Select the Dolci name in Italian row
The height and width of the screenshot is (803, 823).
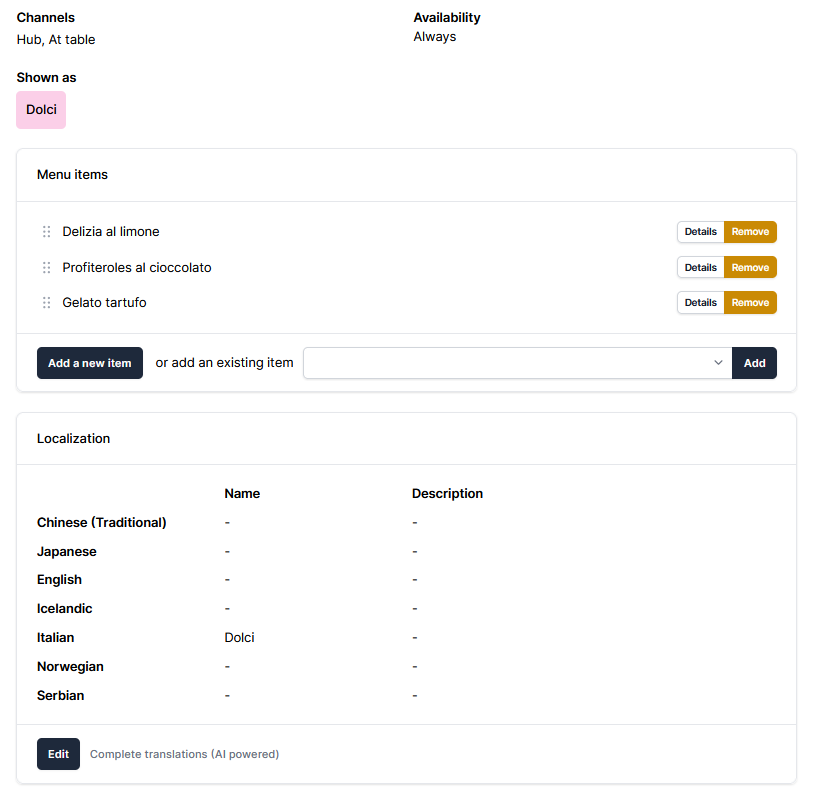coord(239,638)
